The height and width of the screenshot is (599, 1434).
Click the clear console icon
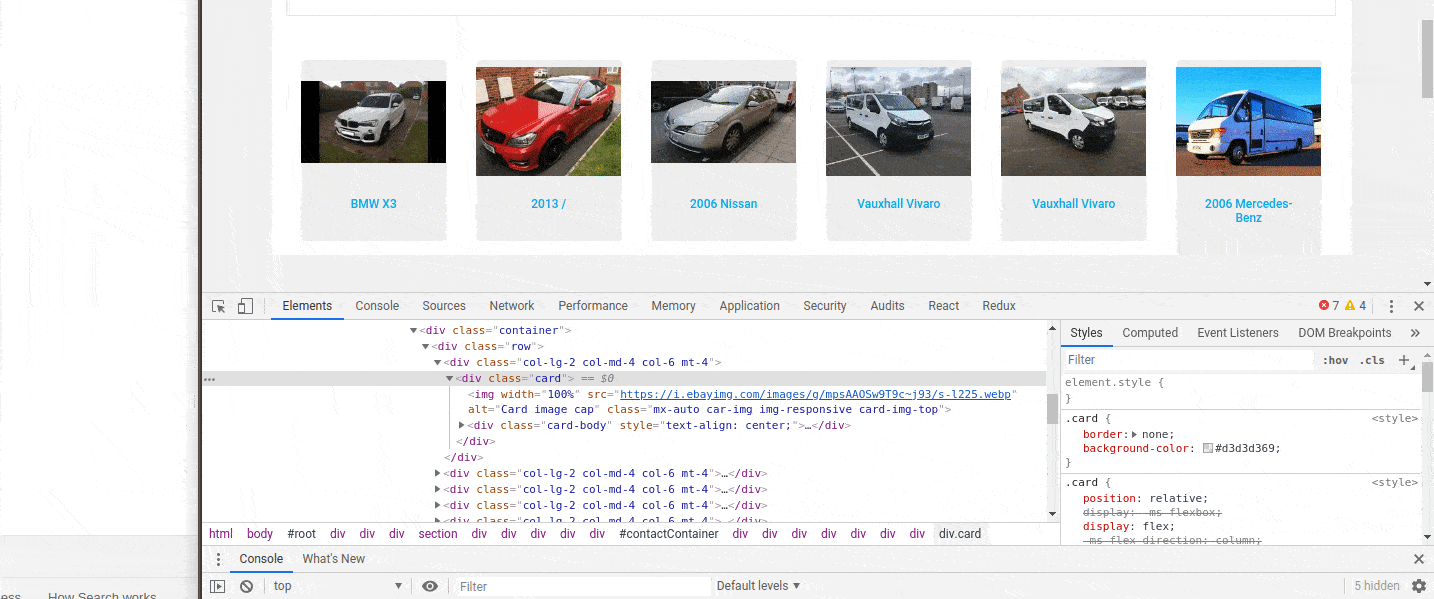(246, 585)
